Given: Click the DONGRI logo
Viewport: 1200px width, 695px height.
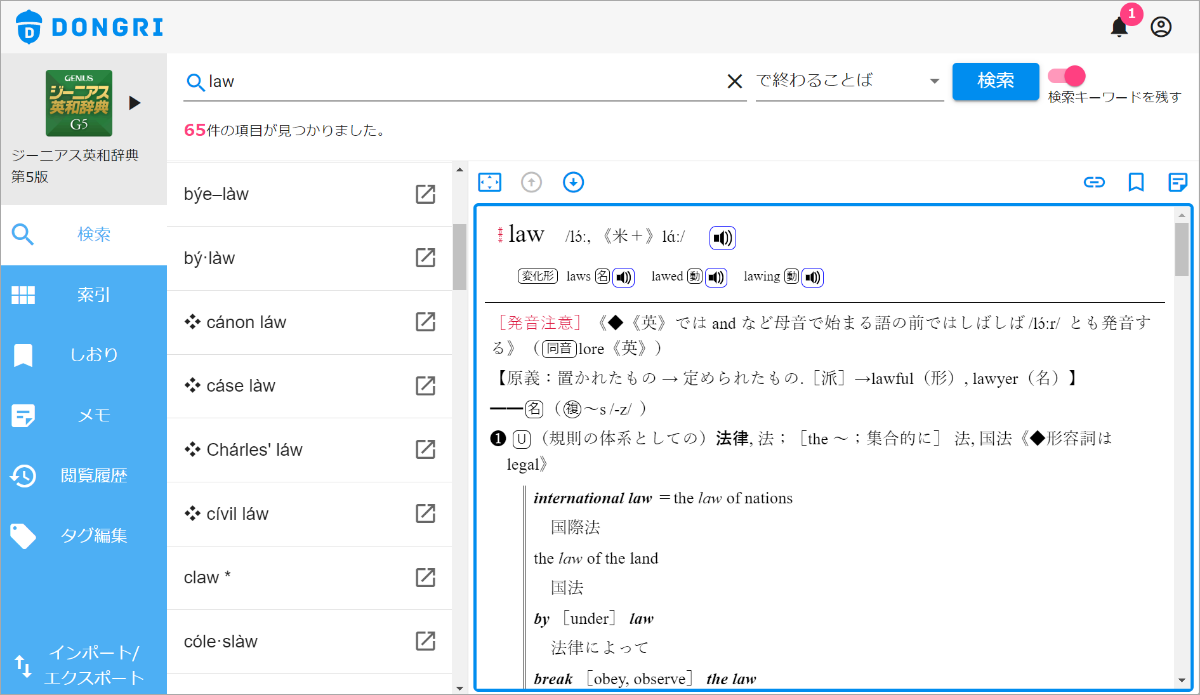Looking at the screenshot, I should click(x=90, y=27).
